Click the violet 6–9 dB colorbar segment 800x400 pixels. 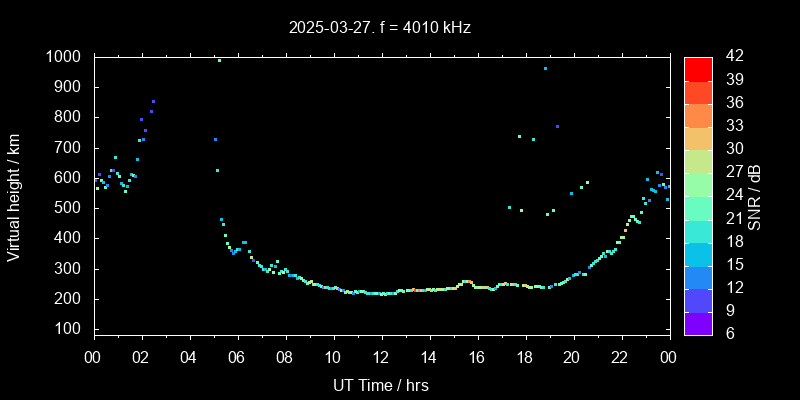(698, 323)
